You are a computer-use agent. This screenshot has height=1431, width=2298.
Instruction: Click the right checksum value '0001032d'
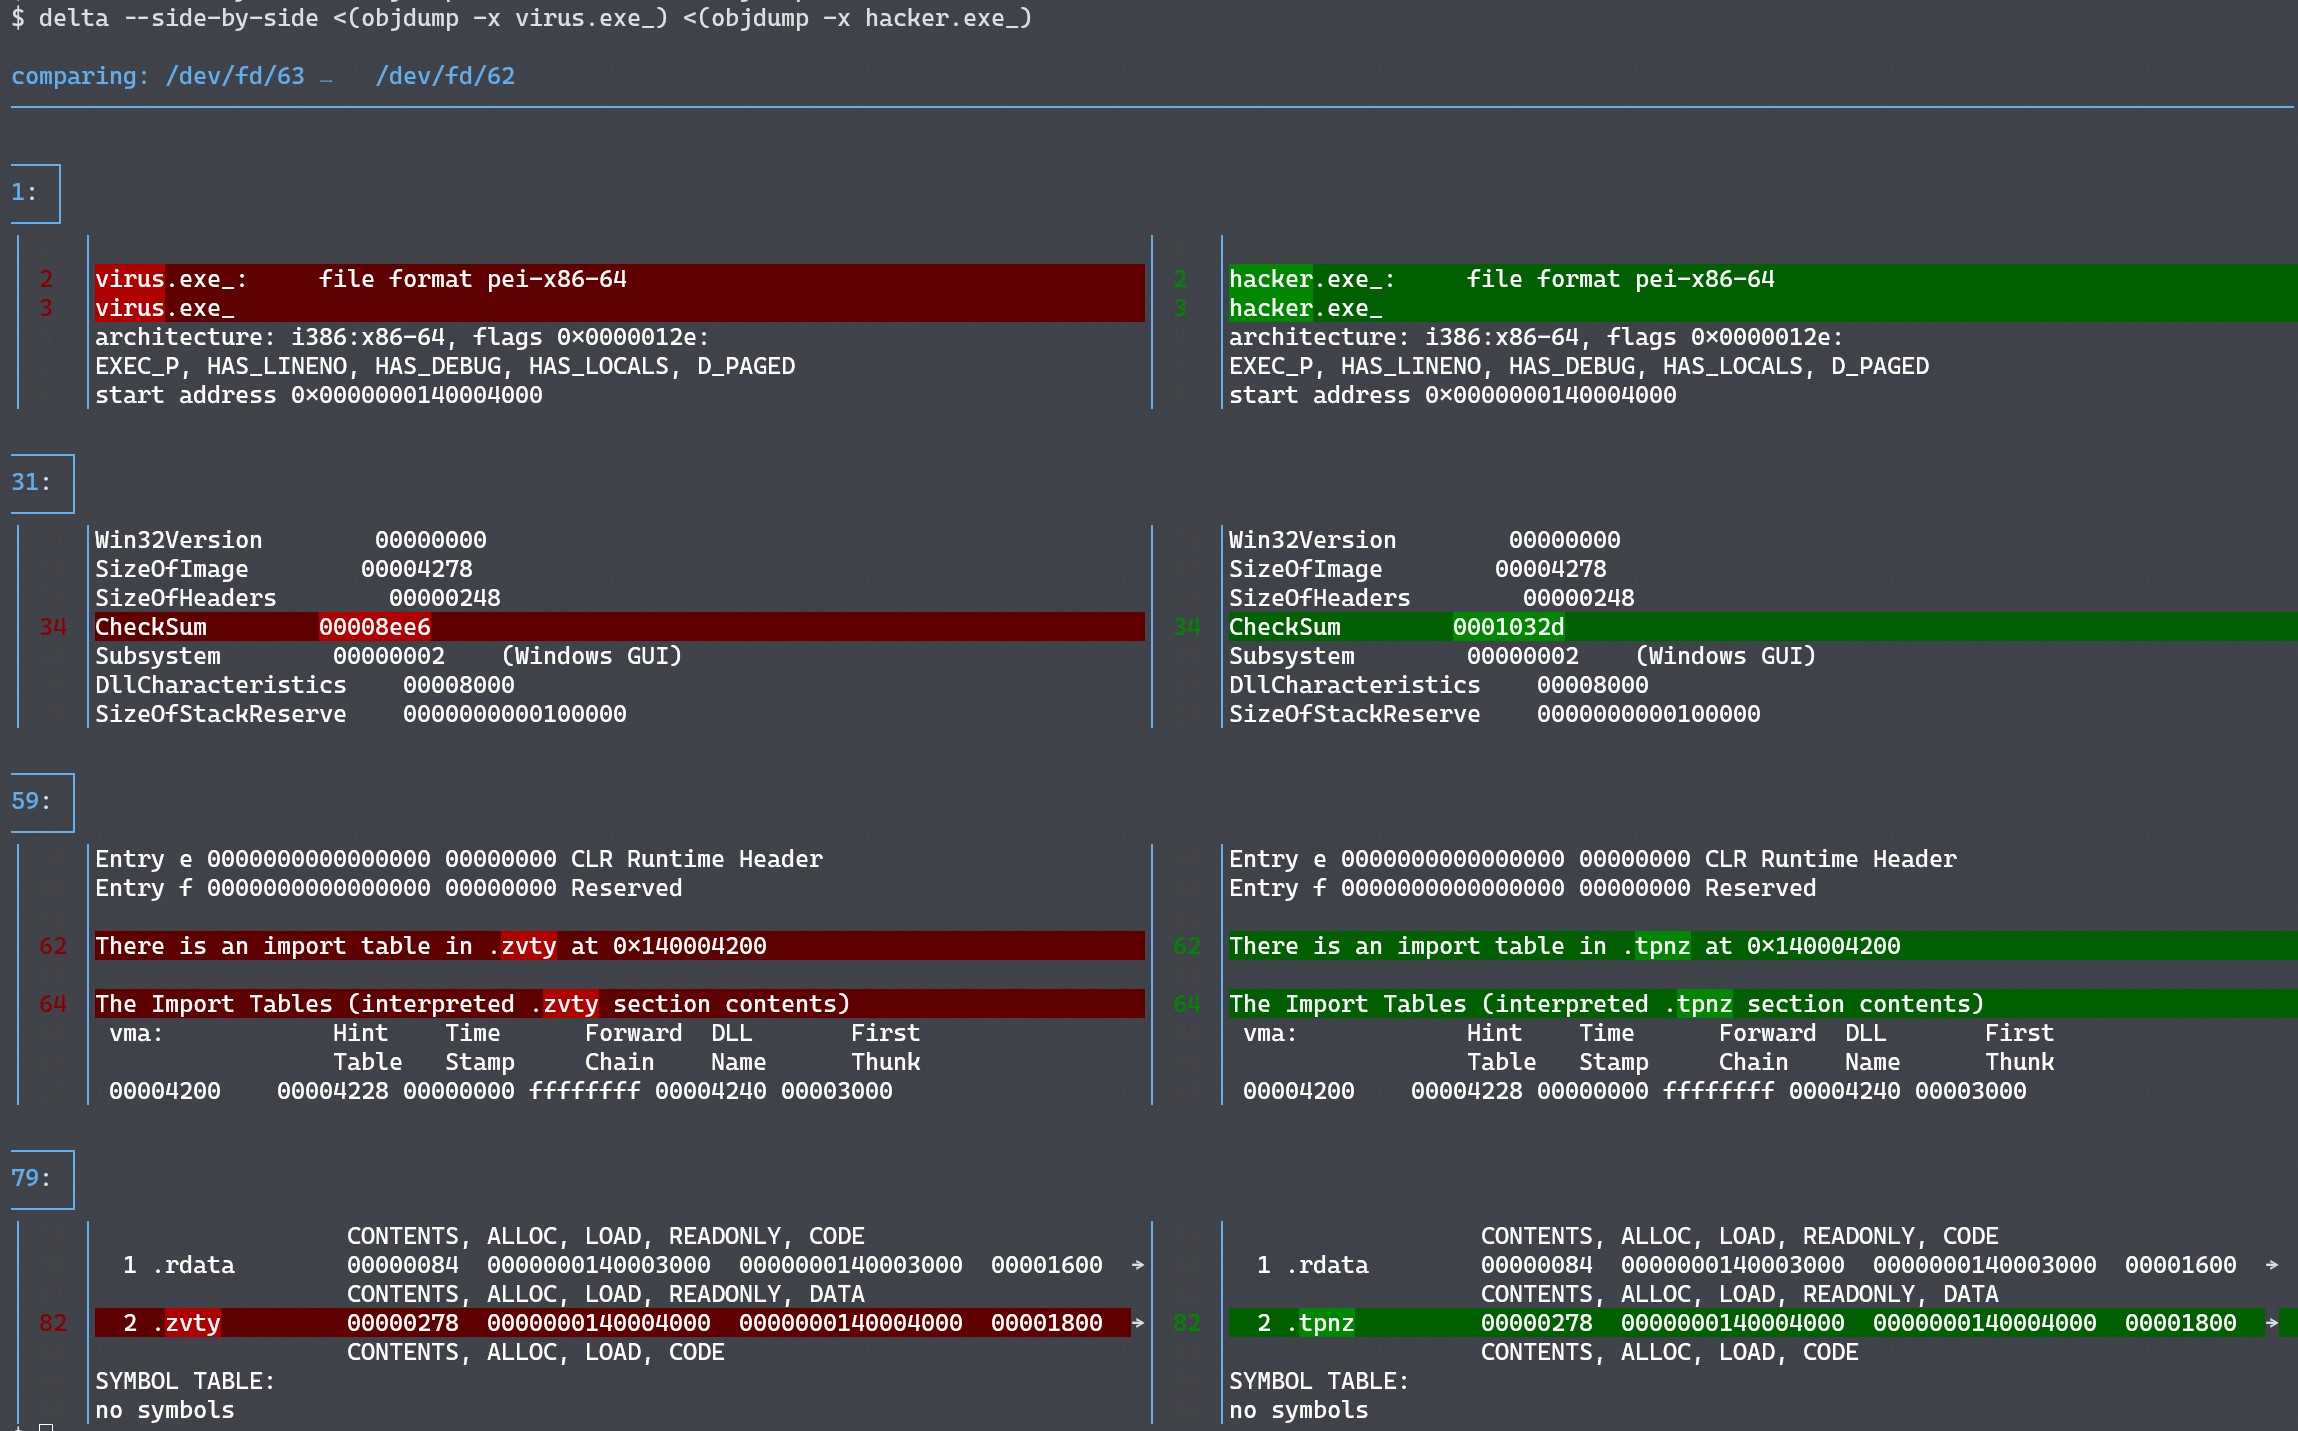tap(1508, 627)
